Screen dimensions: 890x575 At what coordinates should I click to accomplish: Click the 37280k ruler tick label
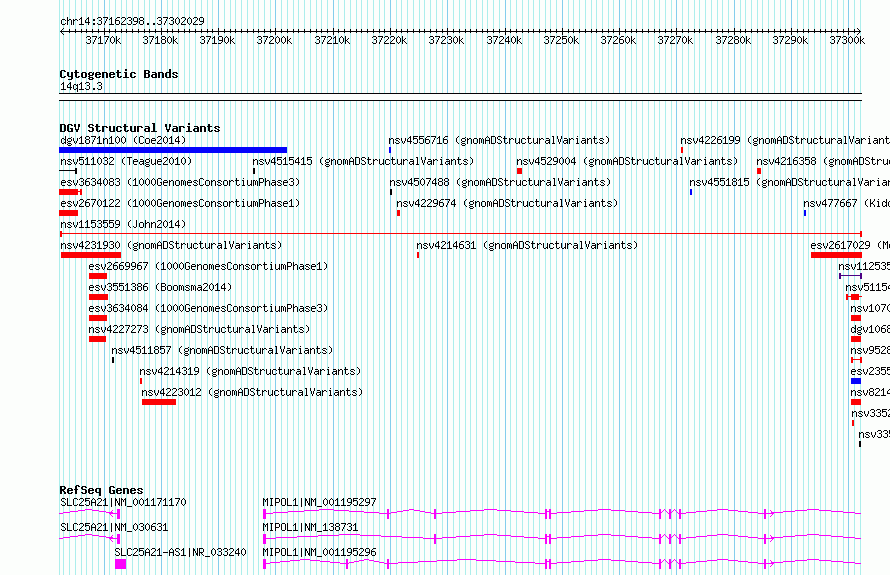point(733,40)
